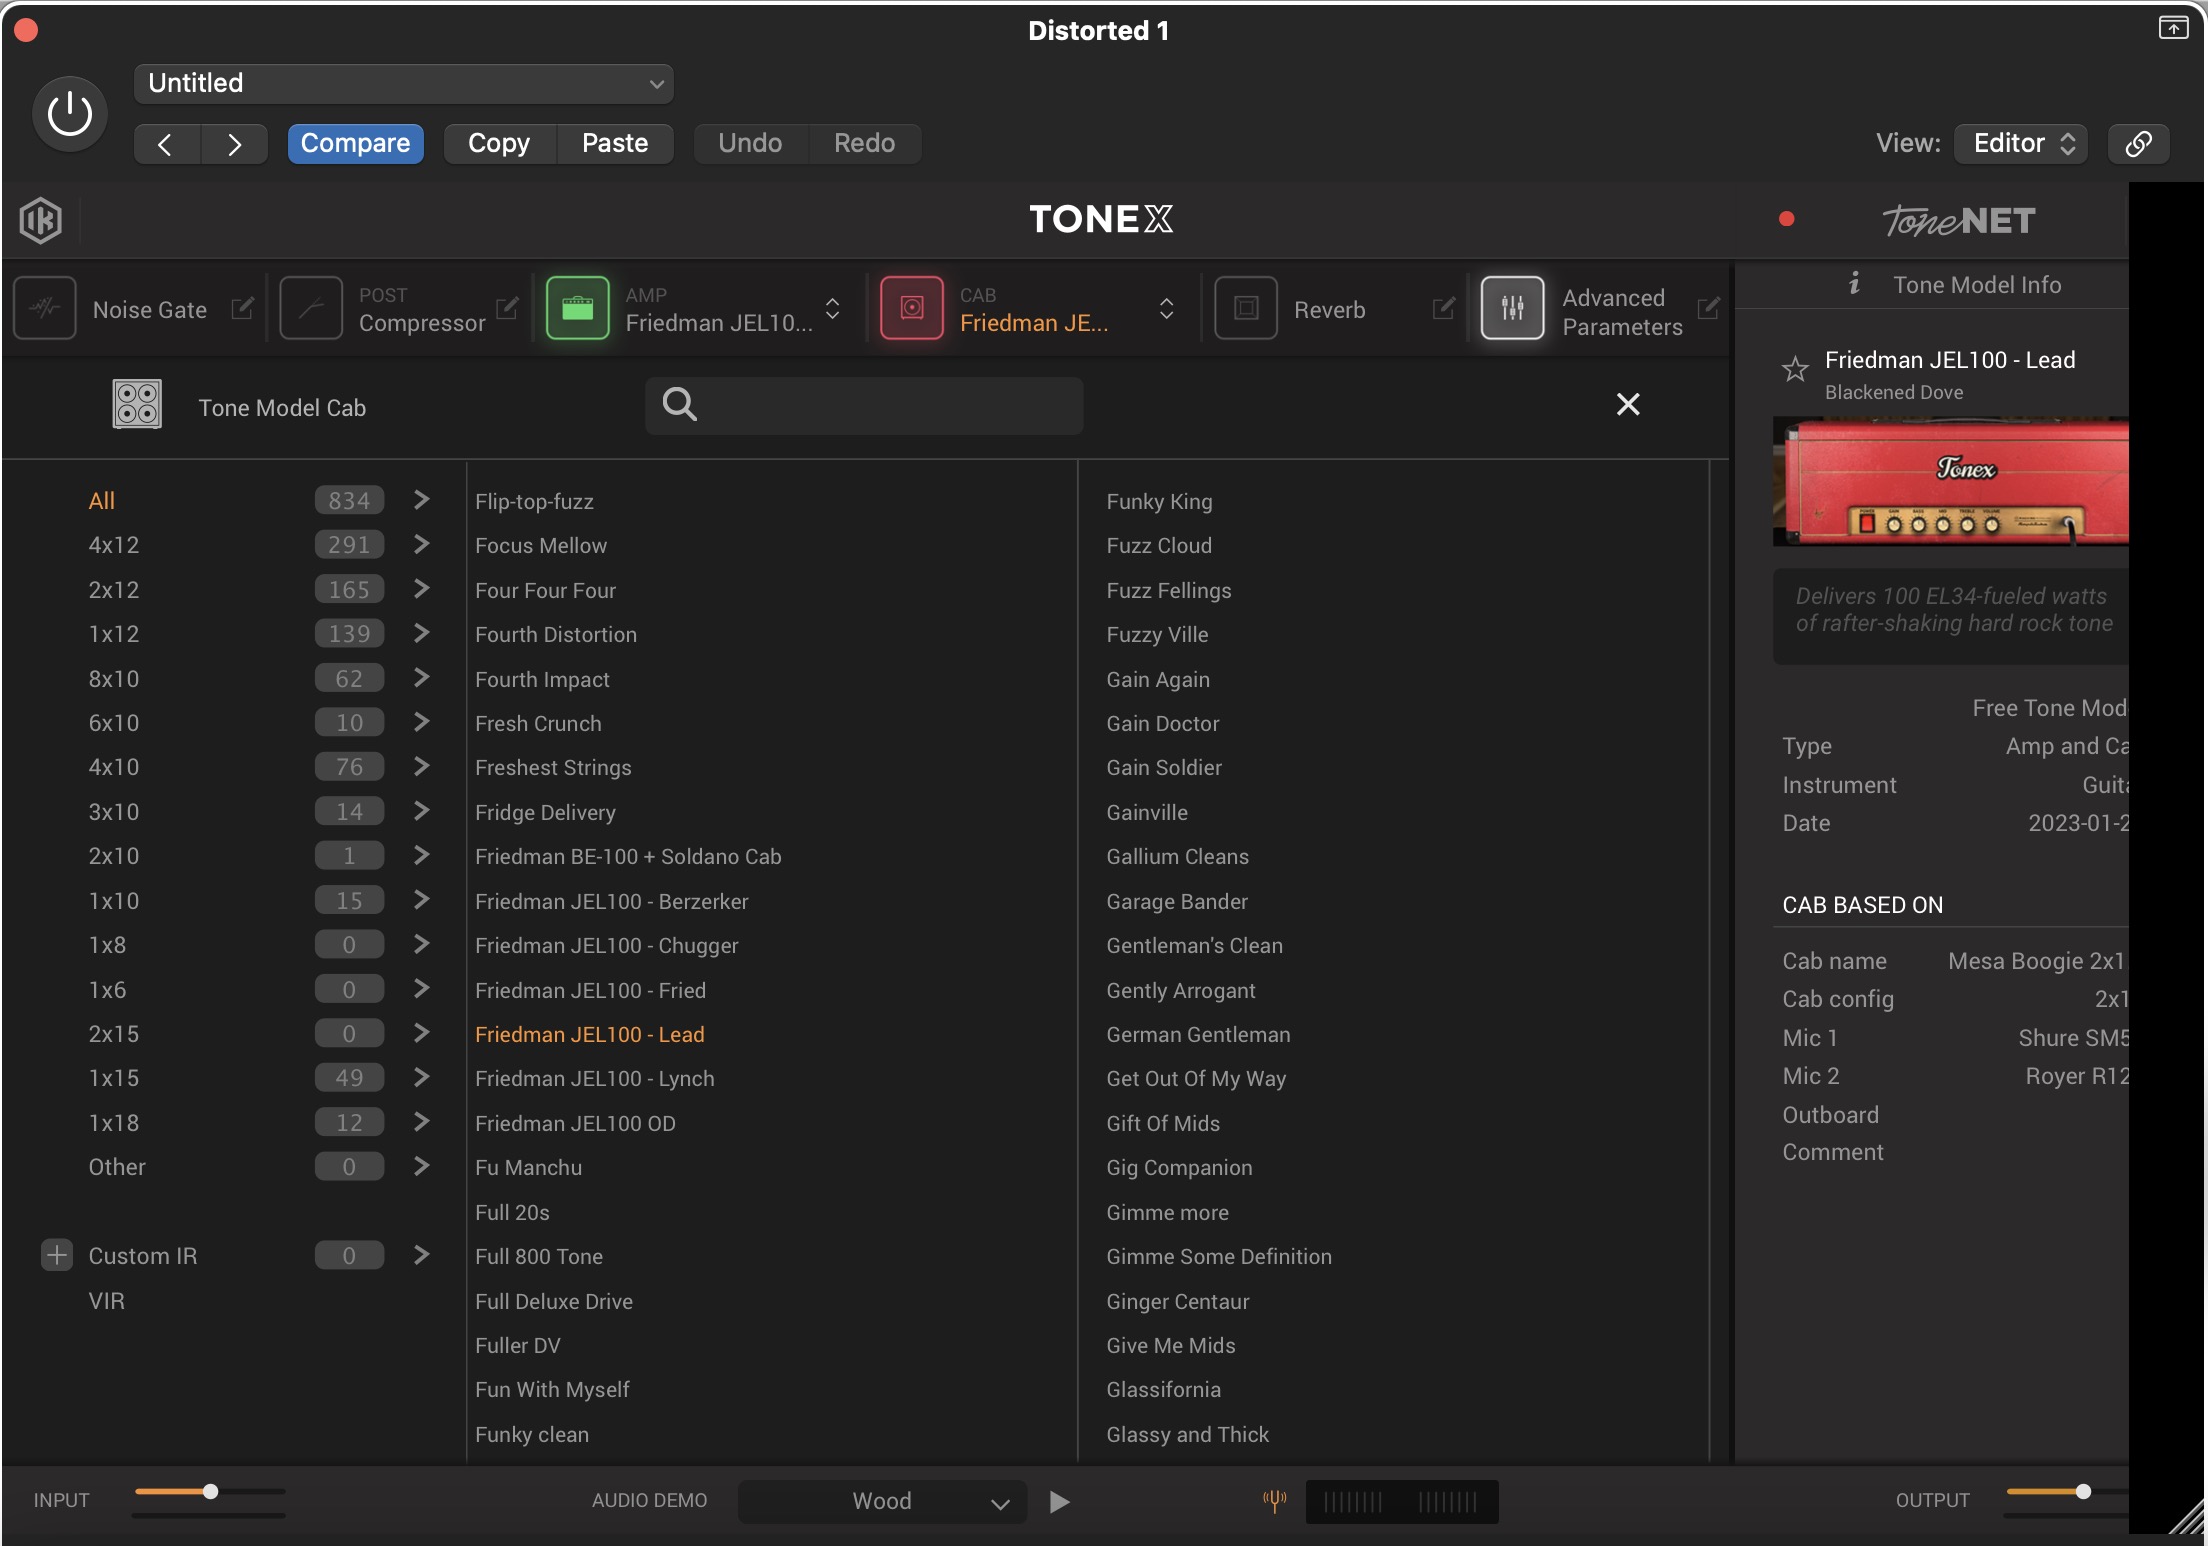The image size is (2208, 1546).
Task: Edit the Noise Gate settings
Action: (x=242, y=308)
